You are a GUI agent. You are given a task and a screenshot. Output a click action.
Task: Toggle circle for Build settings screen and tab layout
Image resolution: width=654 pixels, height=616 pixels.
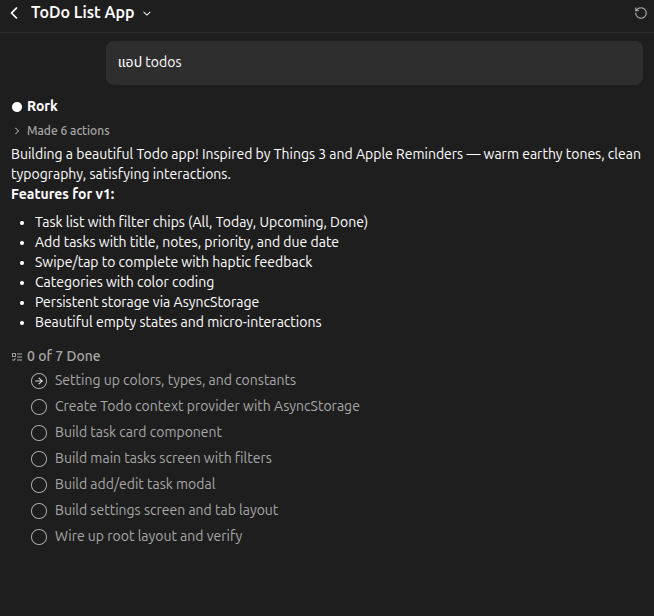coord(39,510)
